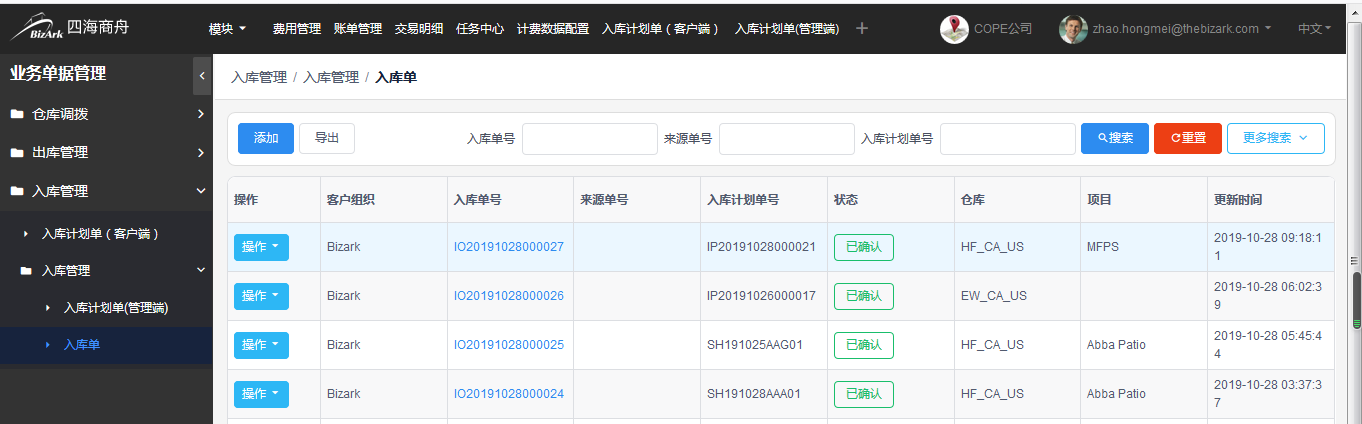Select 入库计划单(管理端) in sidebar
Viewport: 1362px width, 424px height.
pos(116,307)
